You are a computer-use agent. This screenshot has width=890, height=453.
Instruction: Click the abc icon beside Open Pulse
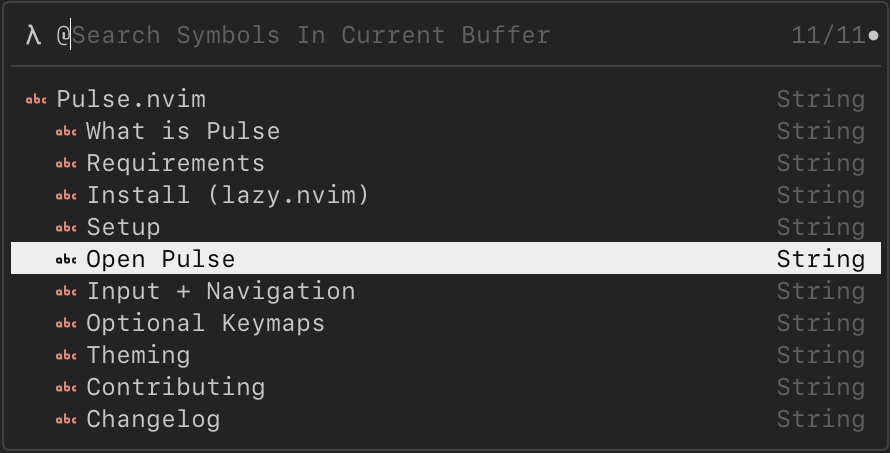(x=66, y=259)
